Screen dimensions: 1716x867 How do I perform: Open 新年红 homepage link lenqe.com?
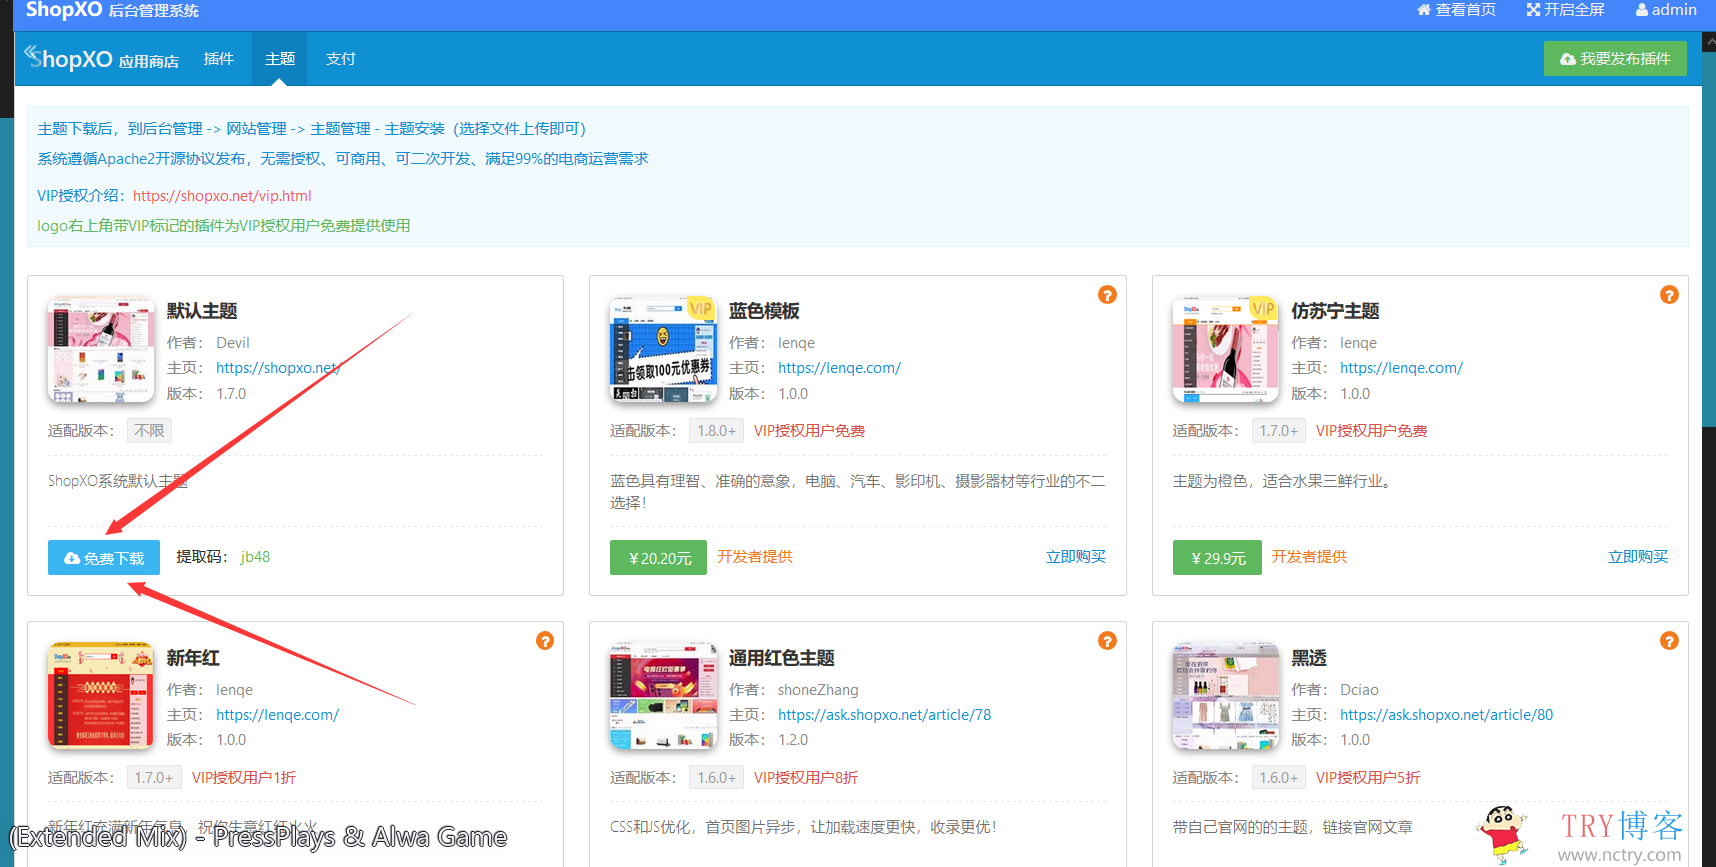tap(277, 715)
